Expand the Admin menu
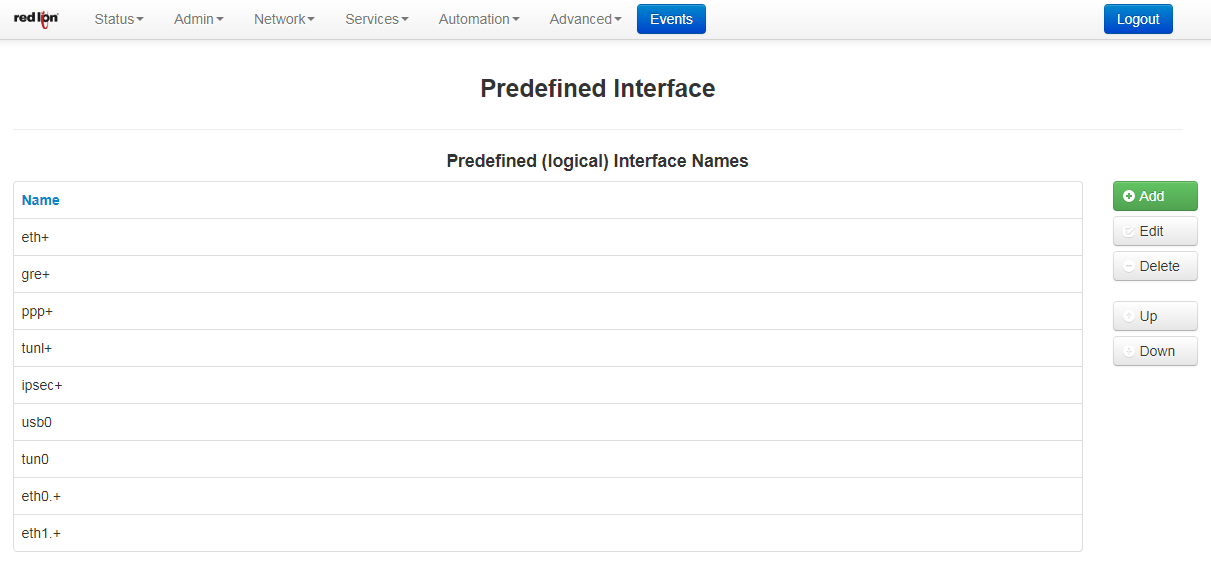The image size is (1211, 578). coord(199,19)
